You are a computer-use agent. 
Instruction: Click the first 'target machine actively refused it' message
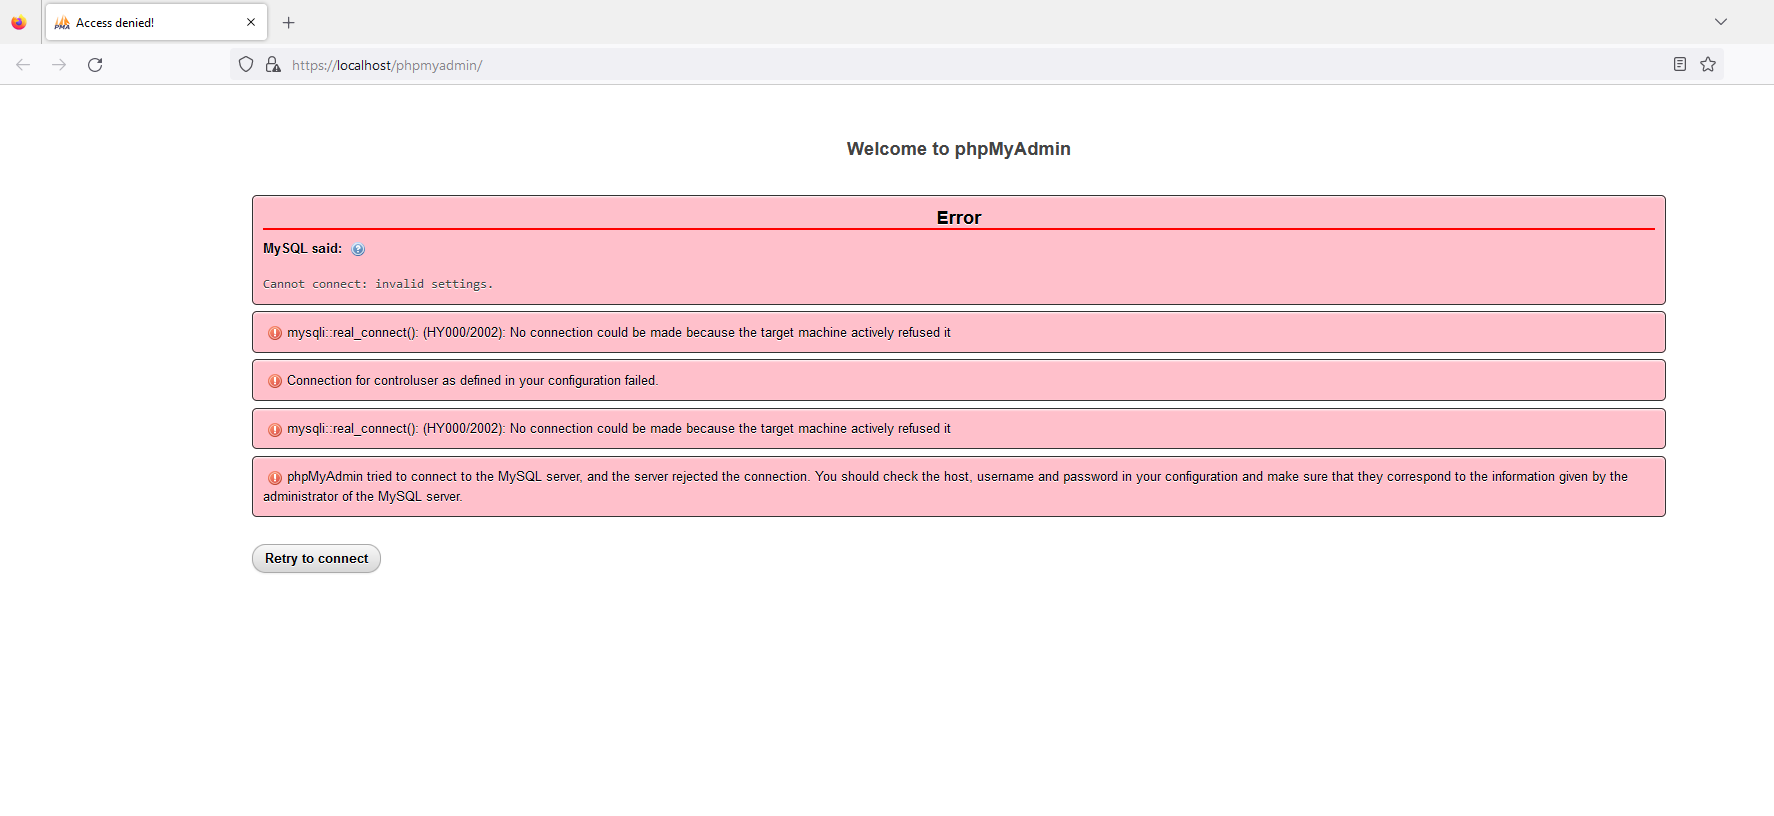coord(618,332)
